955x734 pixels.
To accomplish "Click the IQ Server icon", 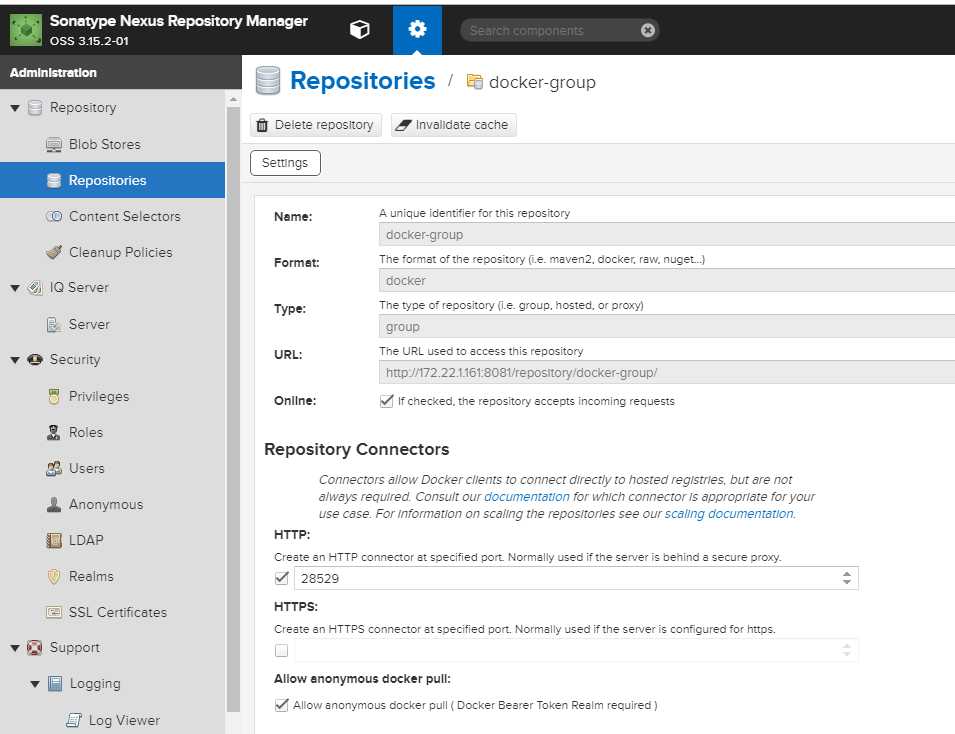I will click(x=35, y=288).
